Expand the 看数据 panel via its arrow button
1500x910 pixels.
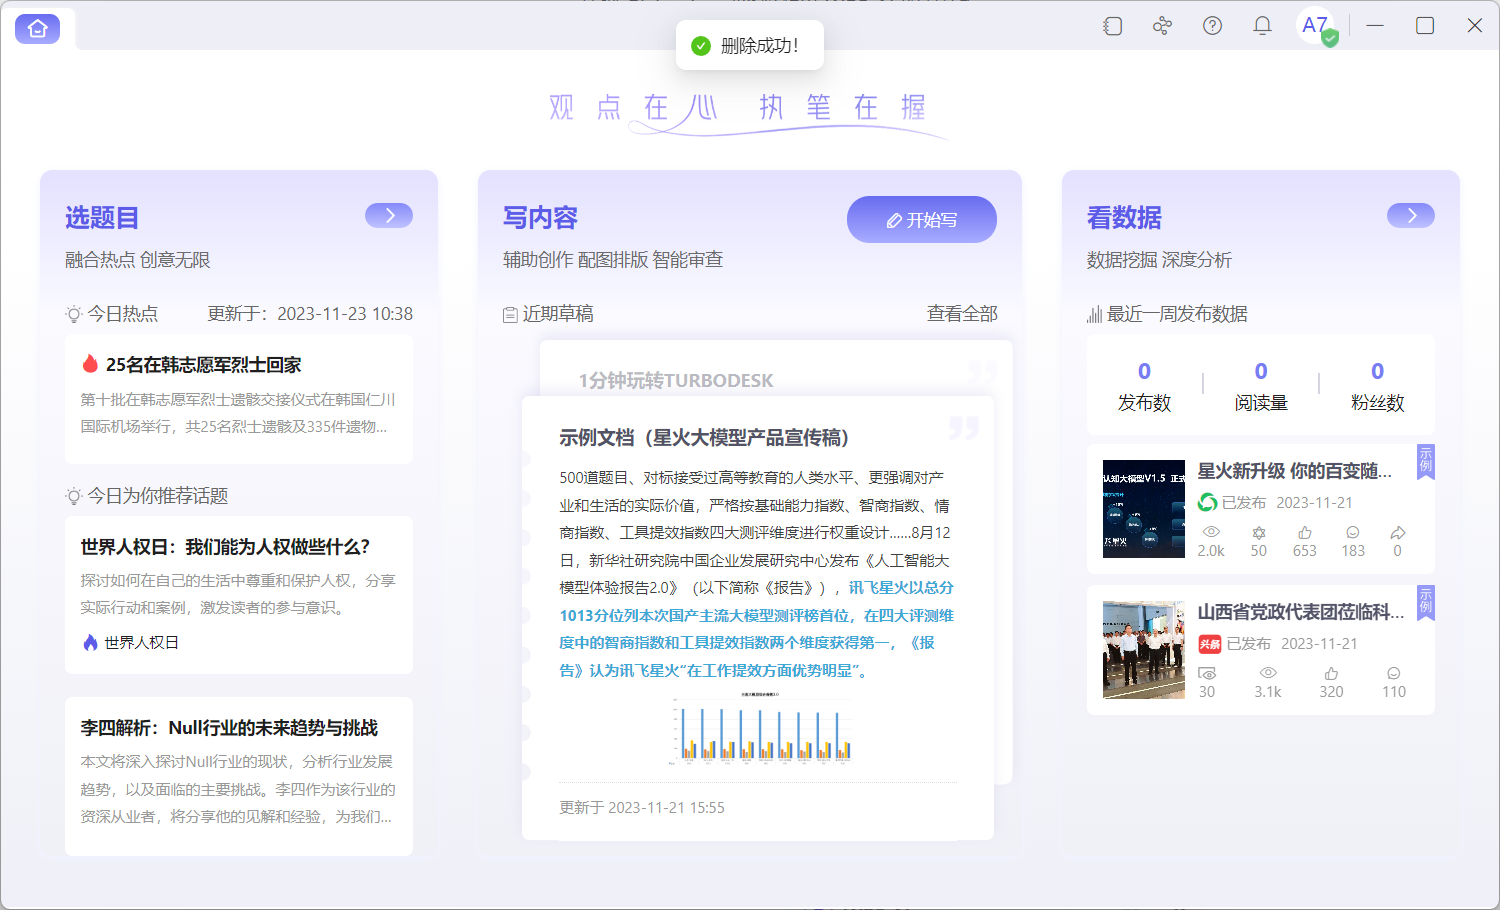click(x=1410, y=215)
